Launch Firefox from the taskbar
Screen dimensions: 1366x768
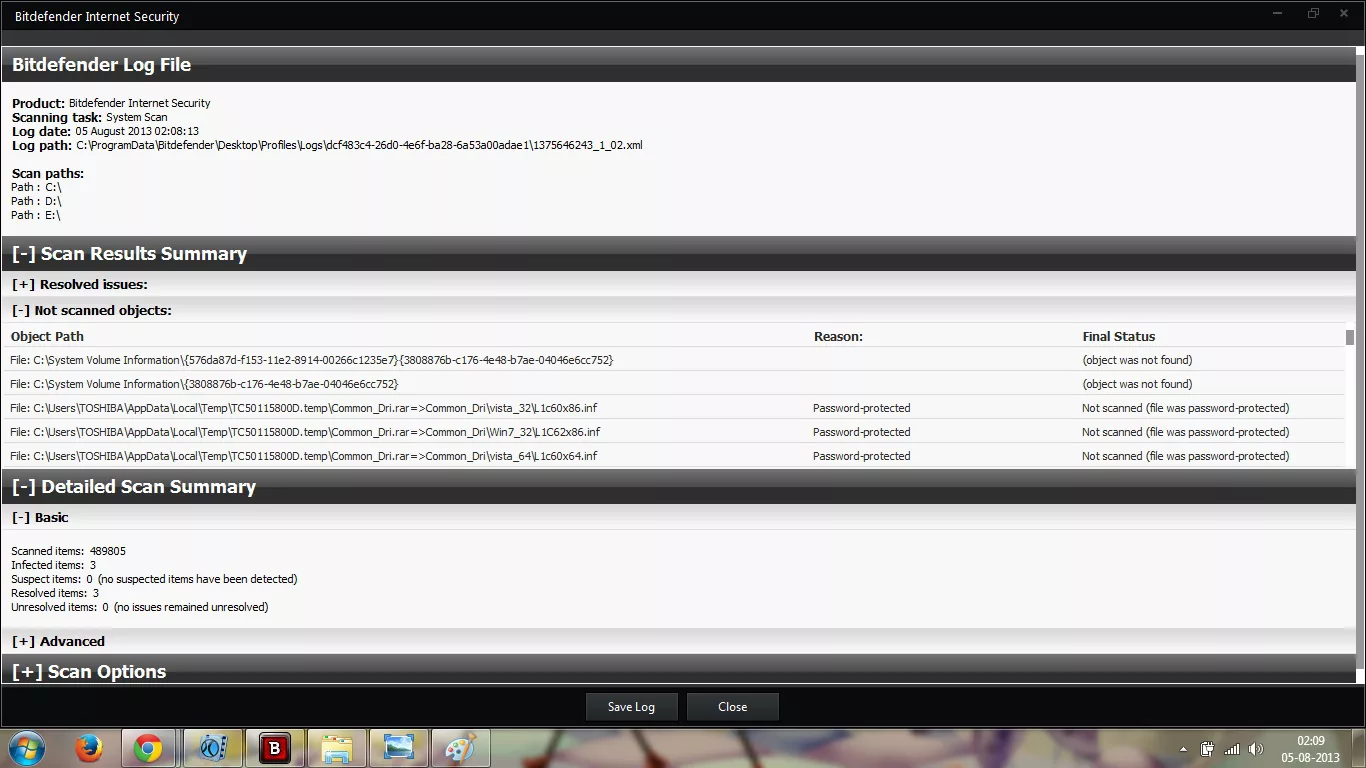click(89, 748)
